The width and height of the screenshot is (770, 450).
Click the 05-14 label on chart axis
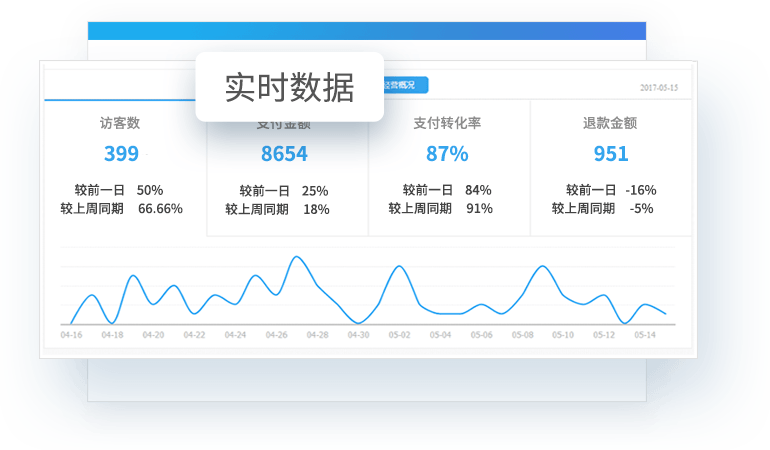point(645,335)
